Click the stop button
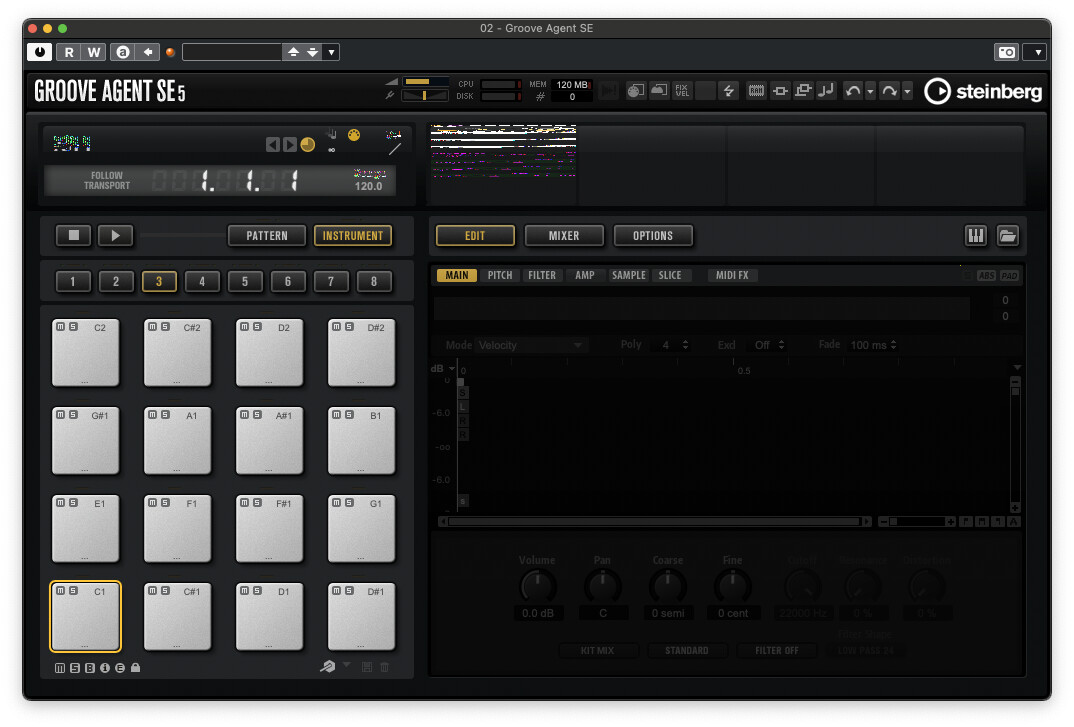The height and width of the screenshot is (727, 1074). (74, 235)
